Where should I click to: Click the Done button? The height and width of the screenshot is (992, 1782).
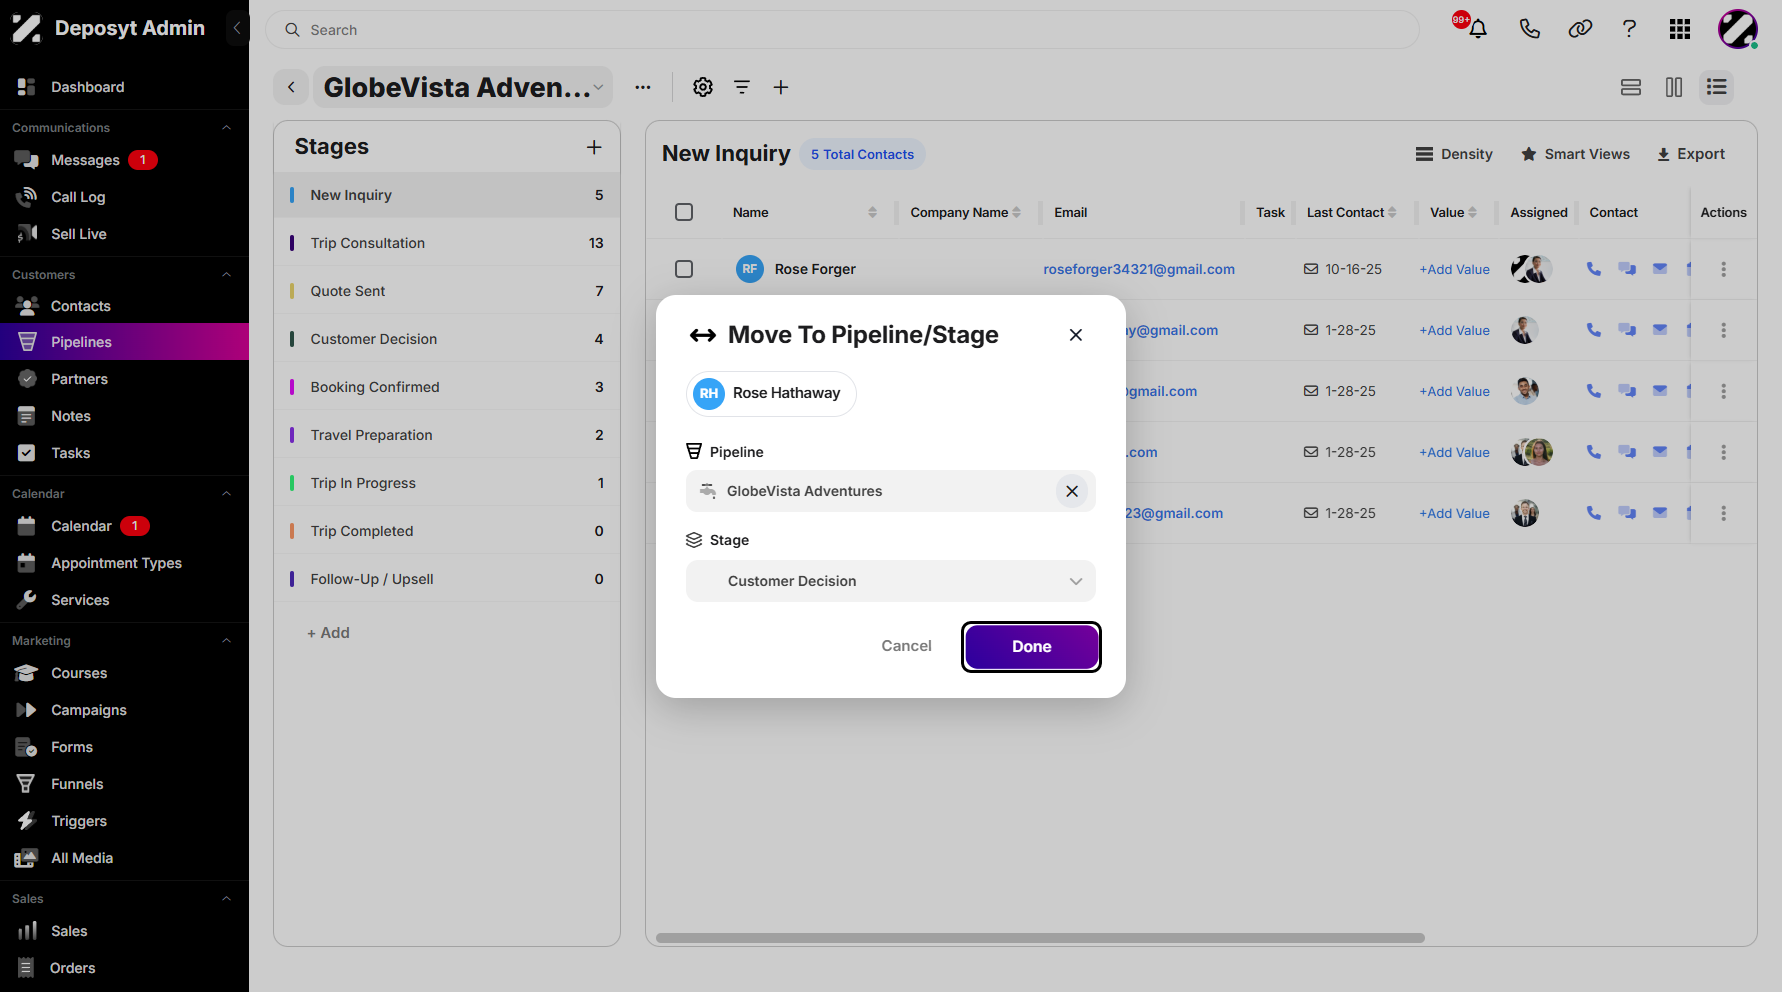1031,647
